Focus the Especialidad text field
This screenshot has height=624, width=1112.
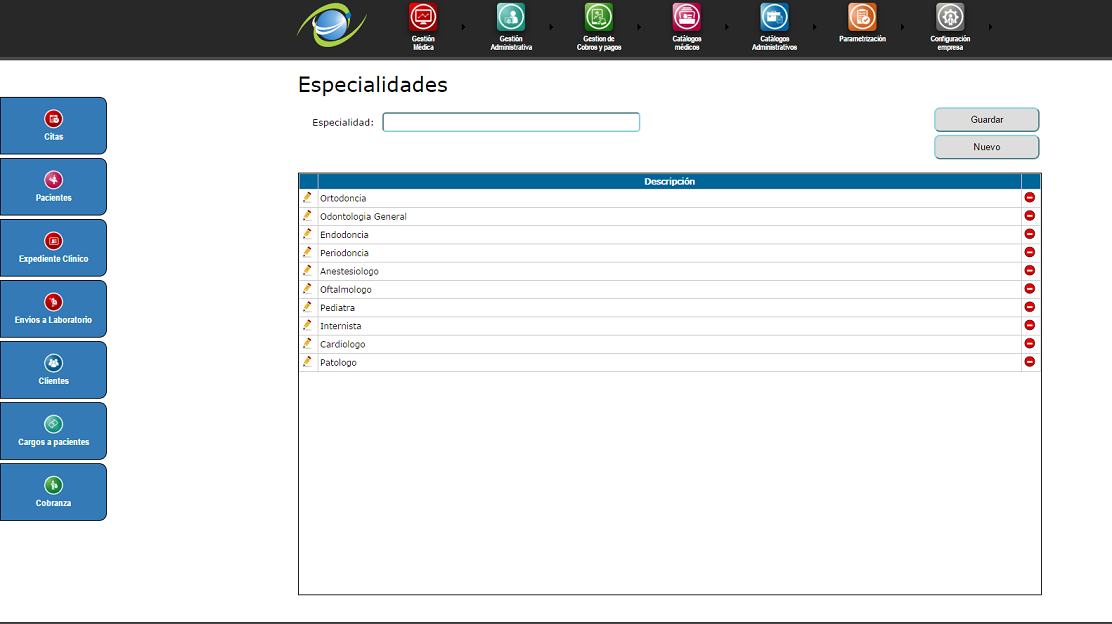tap(511, 122)
